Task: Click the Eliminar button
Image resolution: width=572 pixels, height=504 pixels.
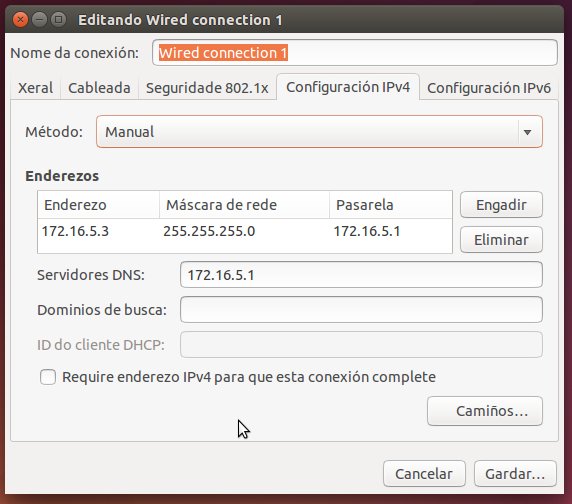Action: pos(501,240)
